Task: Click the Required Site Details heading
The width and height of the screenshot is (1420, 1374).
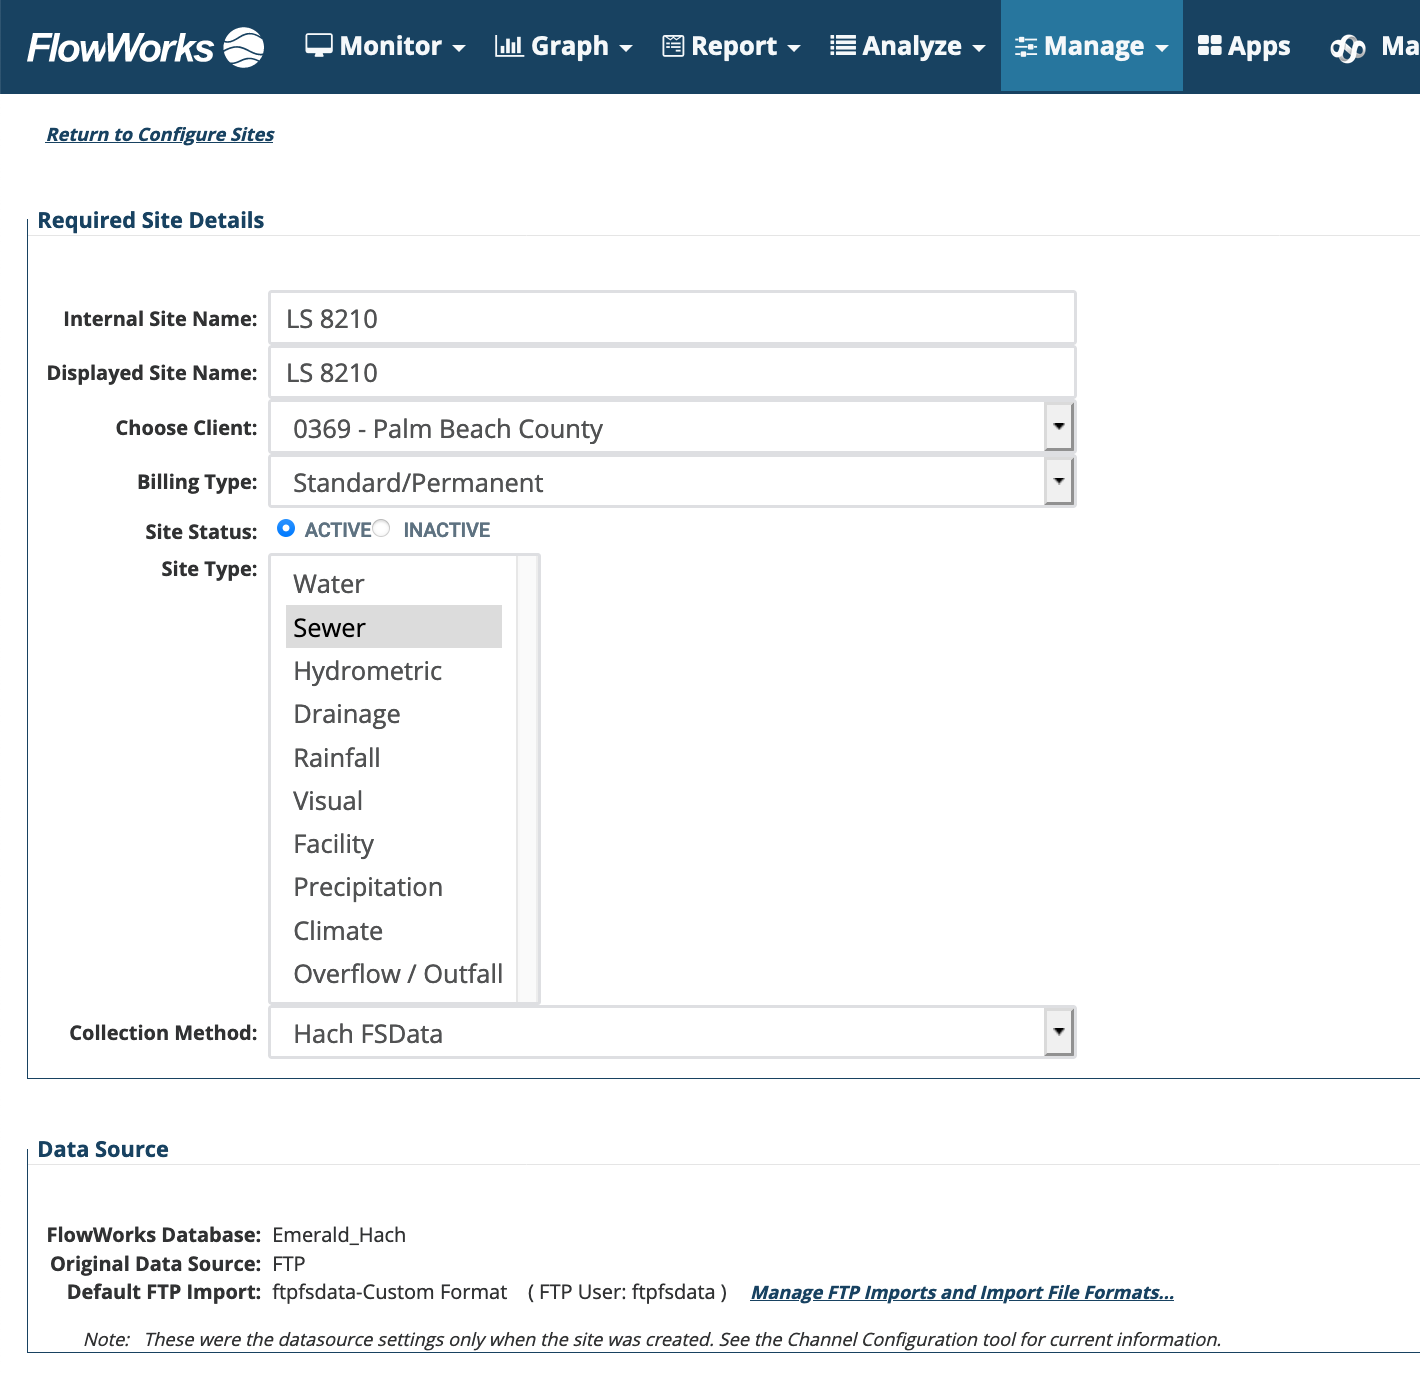Action: pos(151,220)
